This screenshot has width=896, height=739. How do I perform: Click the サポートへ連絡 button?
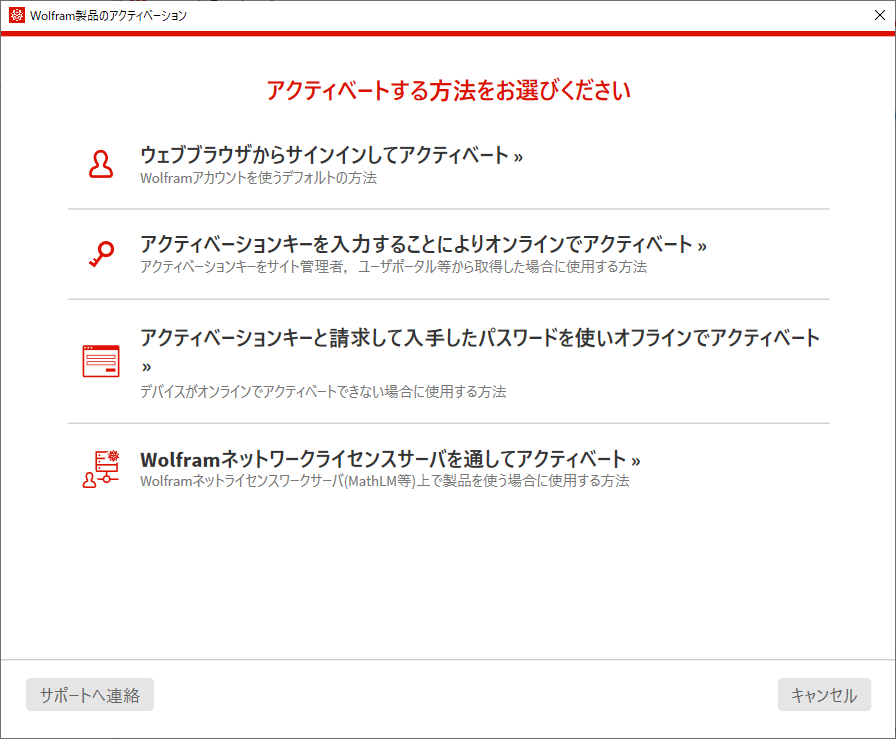tap(90, 695)
